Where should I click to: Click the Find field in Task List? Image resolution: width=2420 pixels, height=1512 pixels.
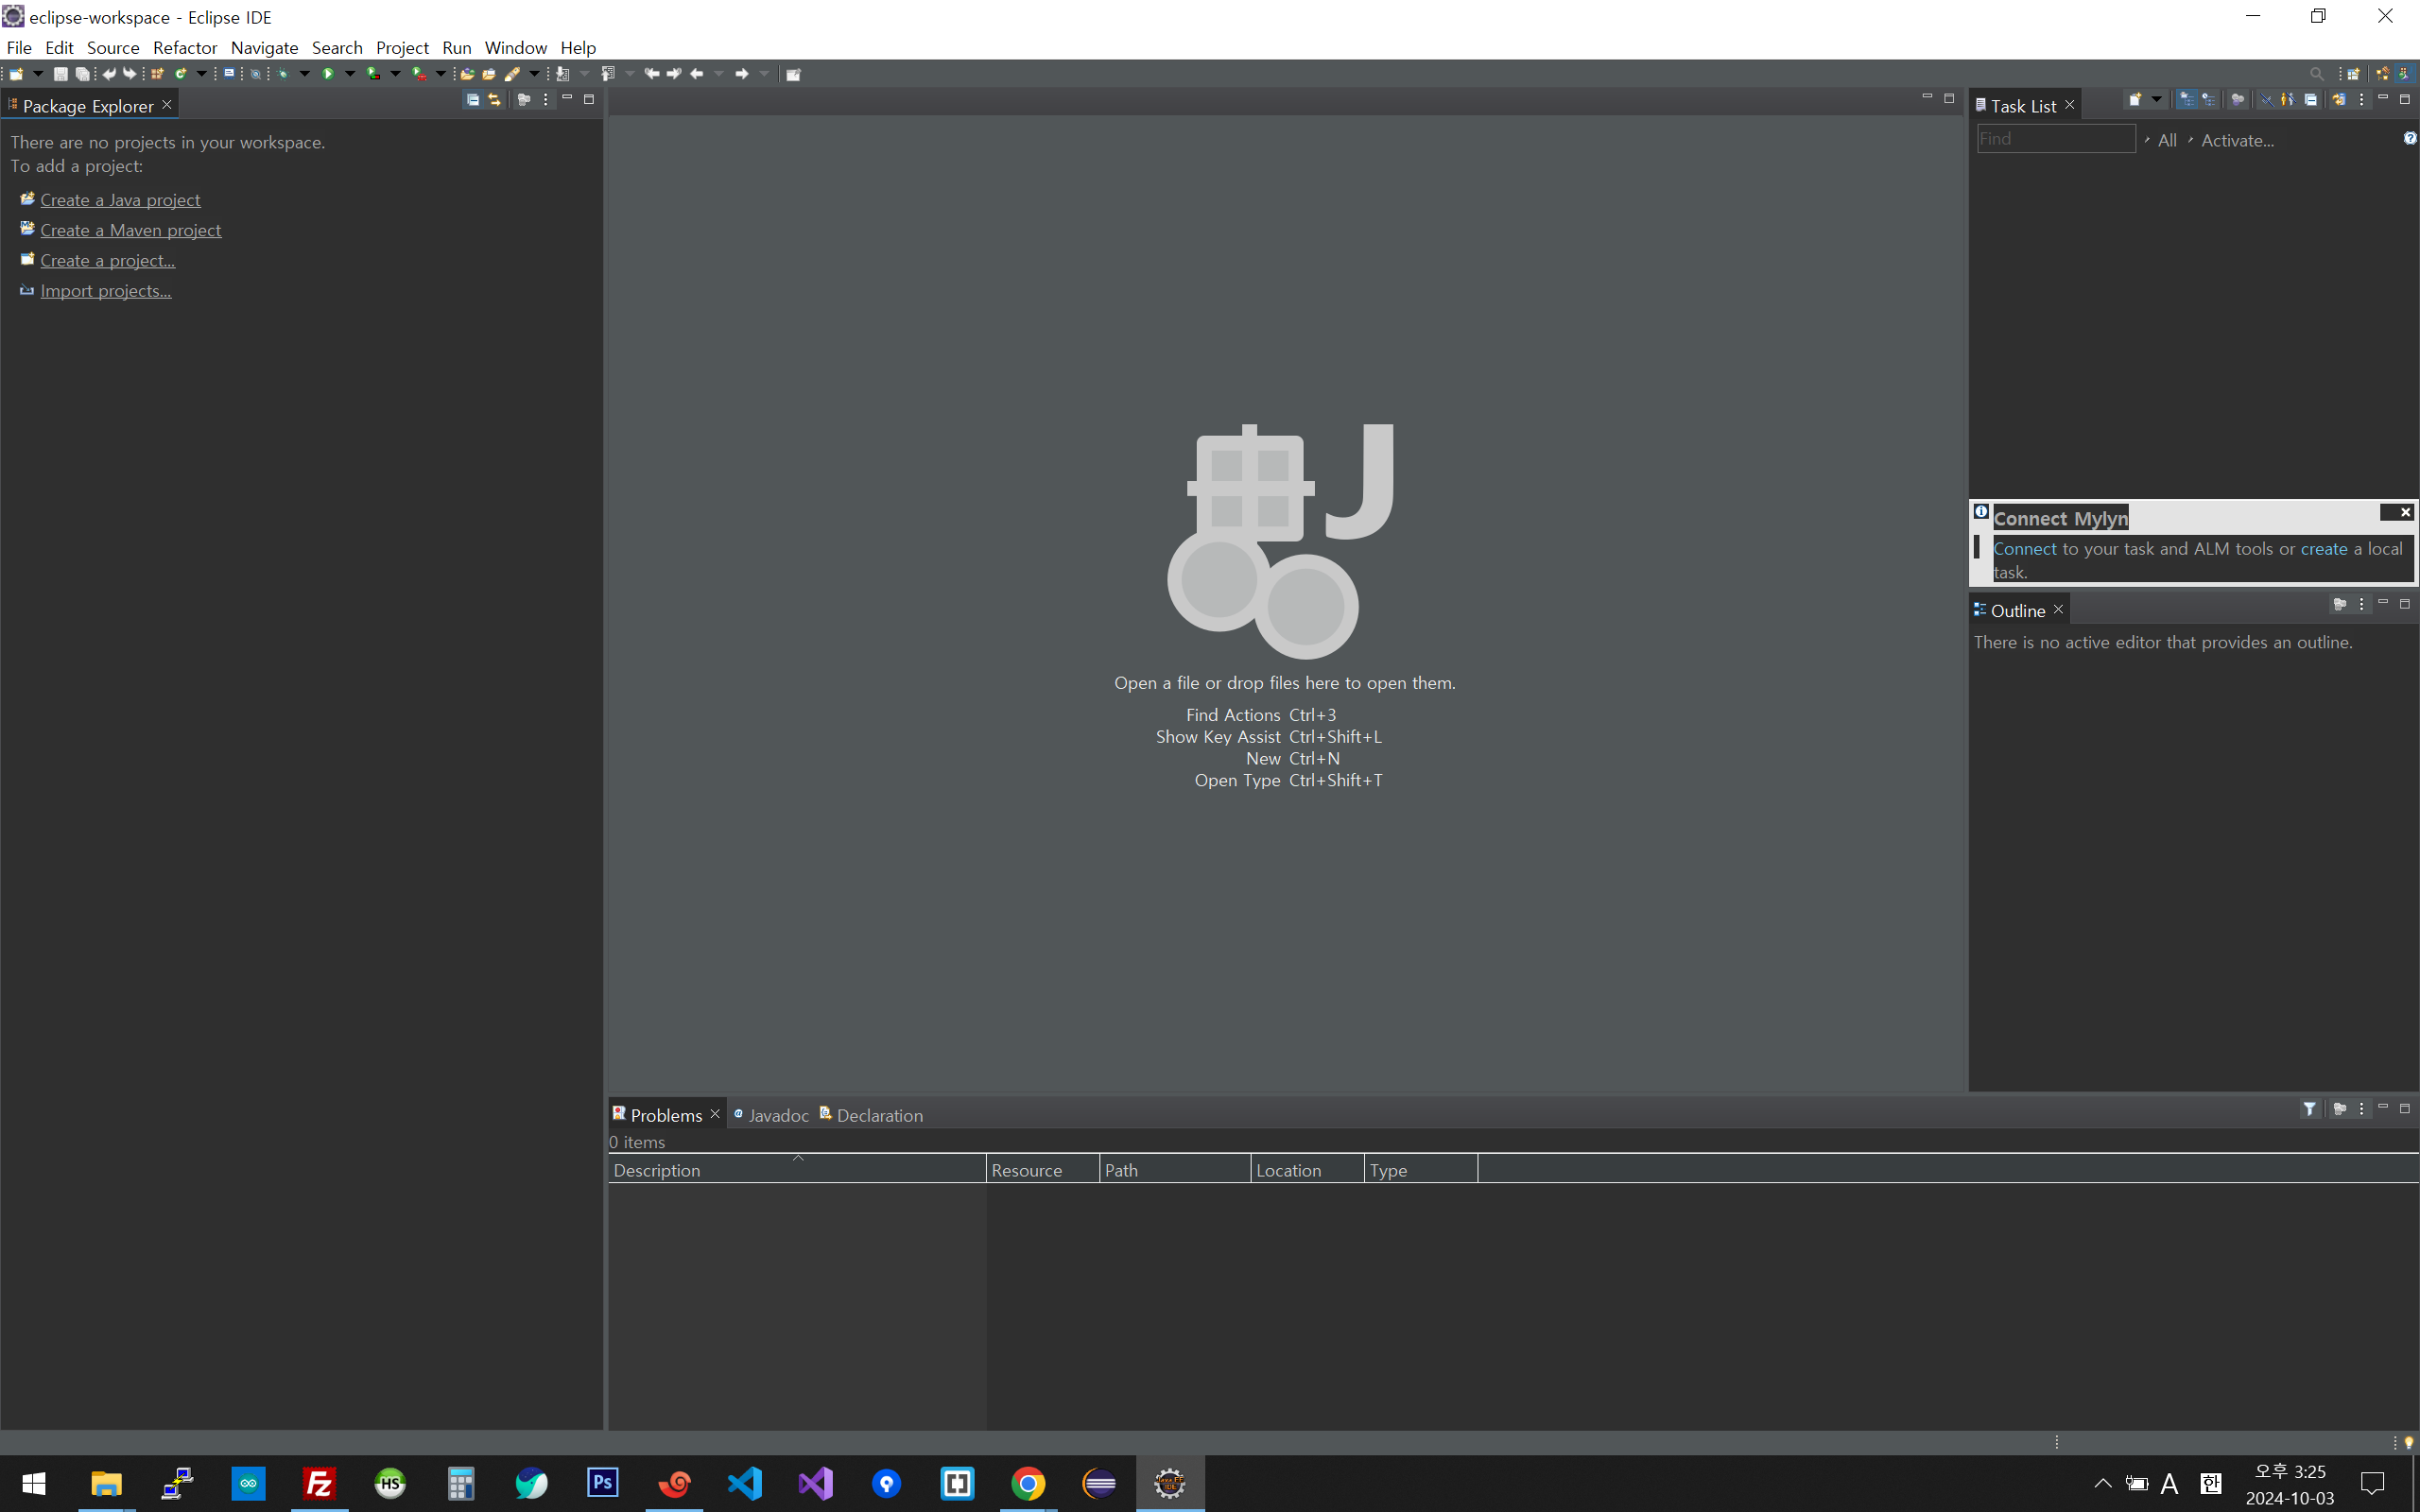[x=2055, y=139]
